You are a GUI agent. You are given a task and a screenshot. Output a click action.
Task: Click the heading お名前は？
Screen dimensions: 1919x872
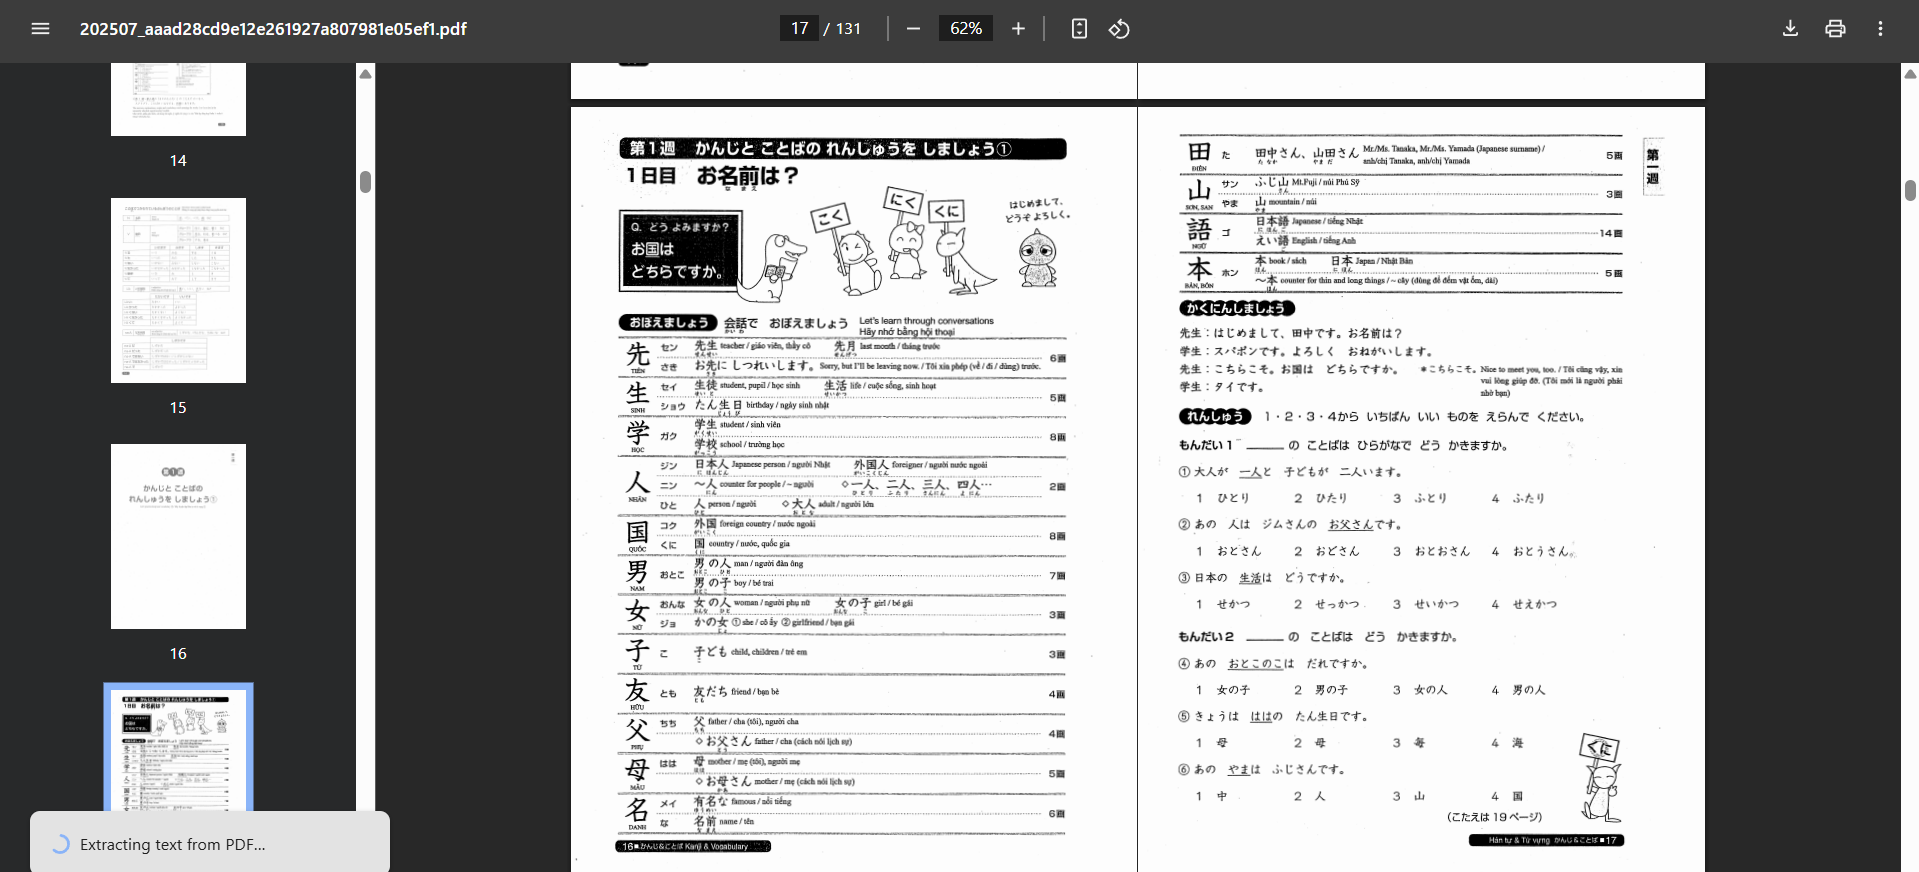tap(747, 176)
